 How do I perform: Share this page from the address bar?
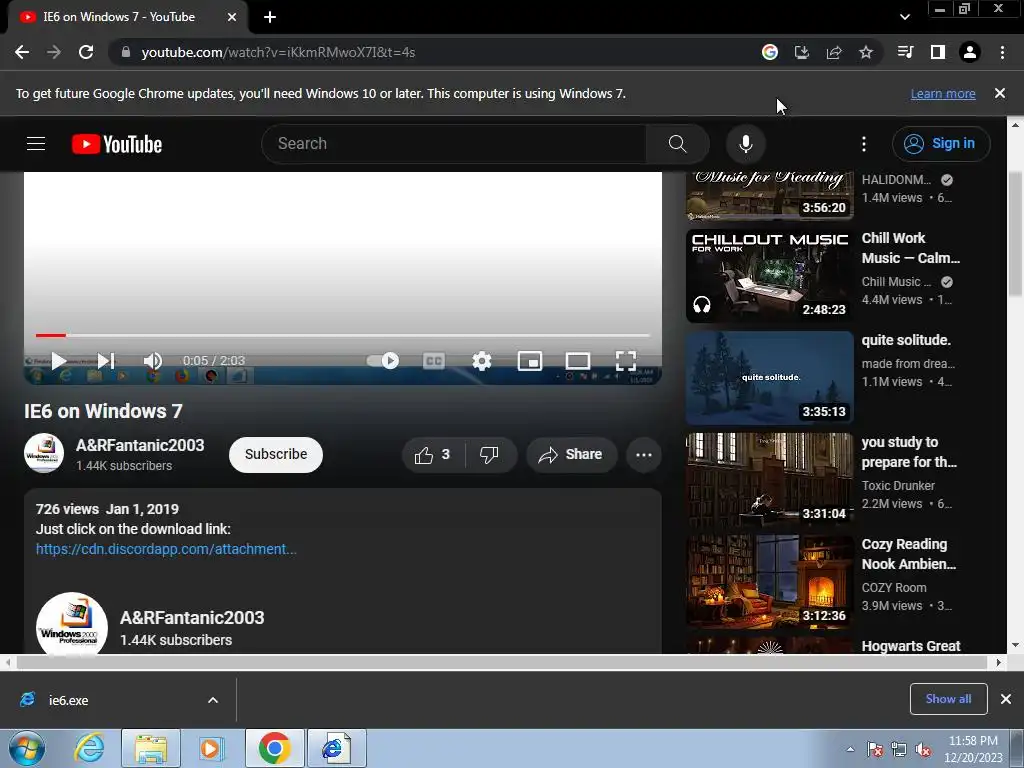point(834,52)
